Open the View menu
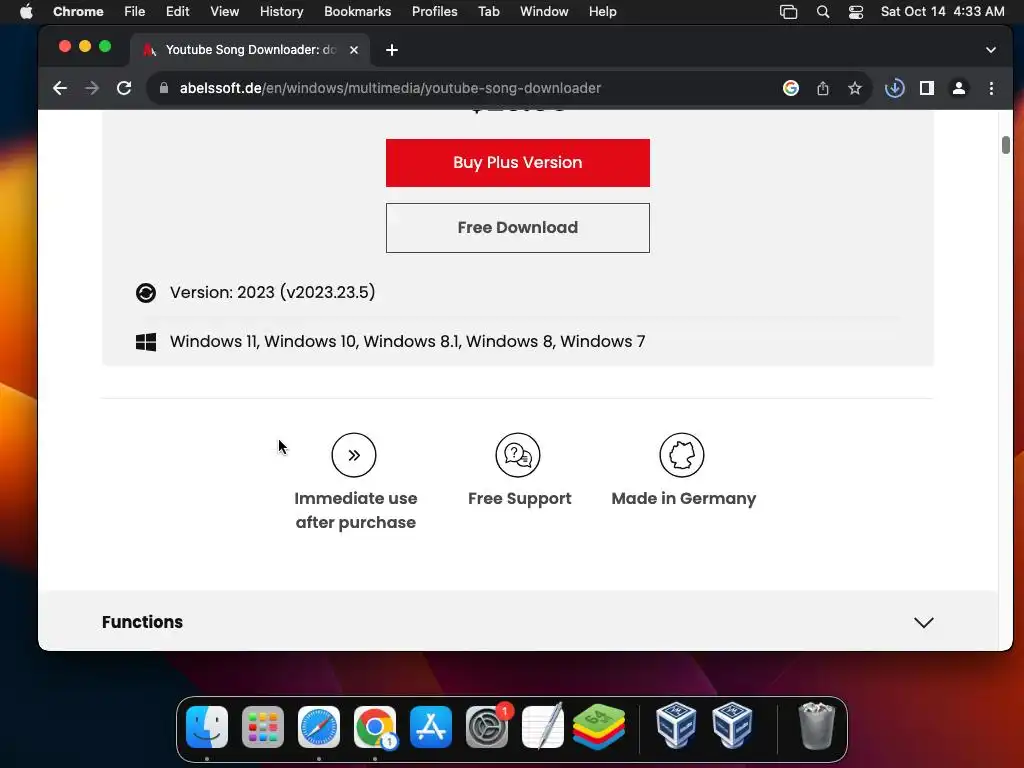This screenshot has width=1024, height=768. pos(225,12)
